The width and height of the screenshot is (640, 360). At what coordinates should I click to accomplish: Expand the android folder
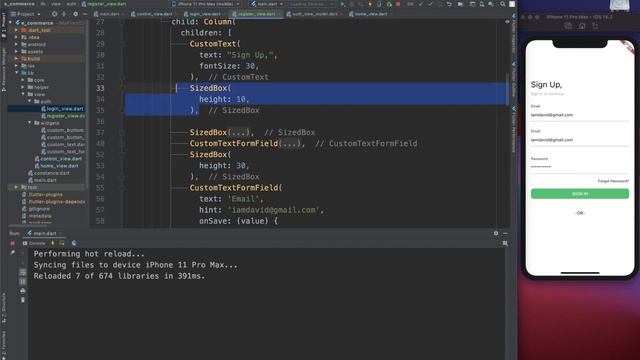17,44
